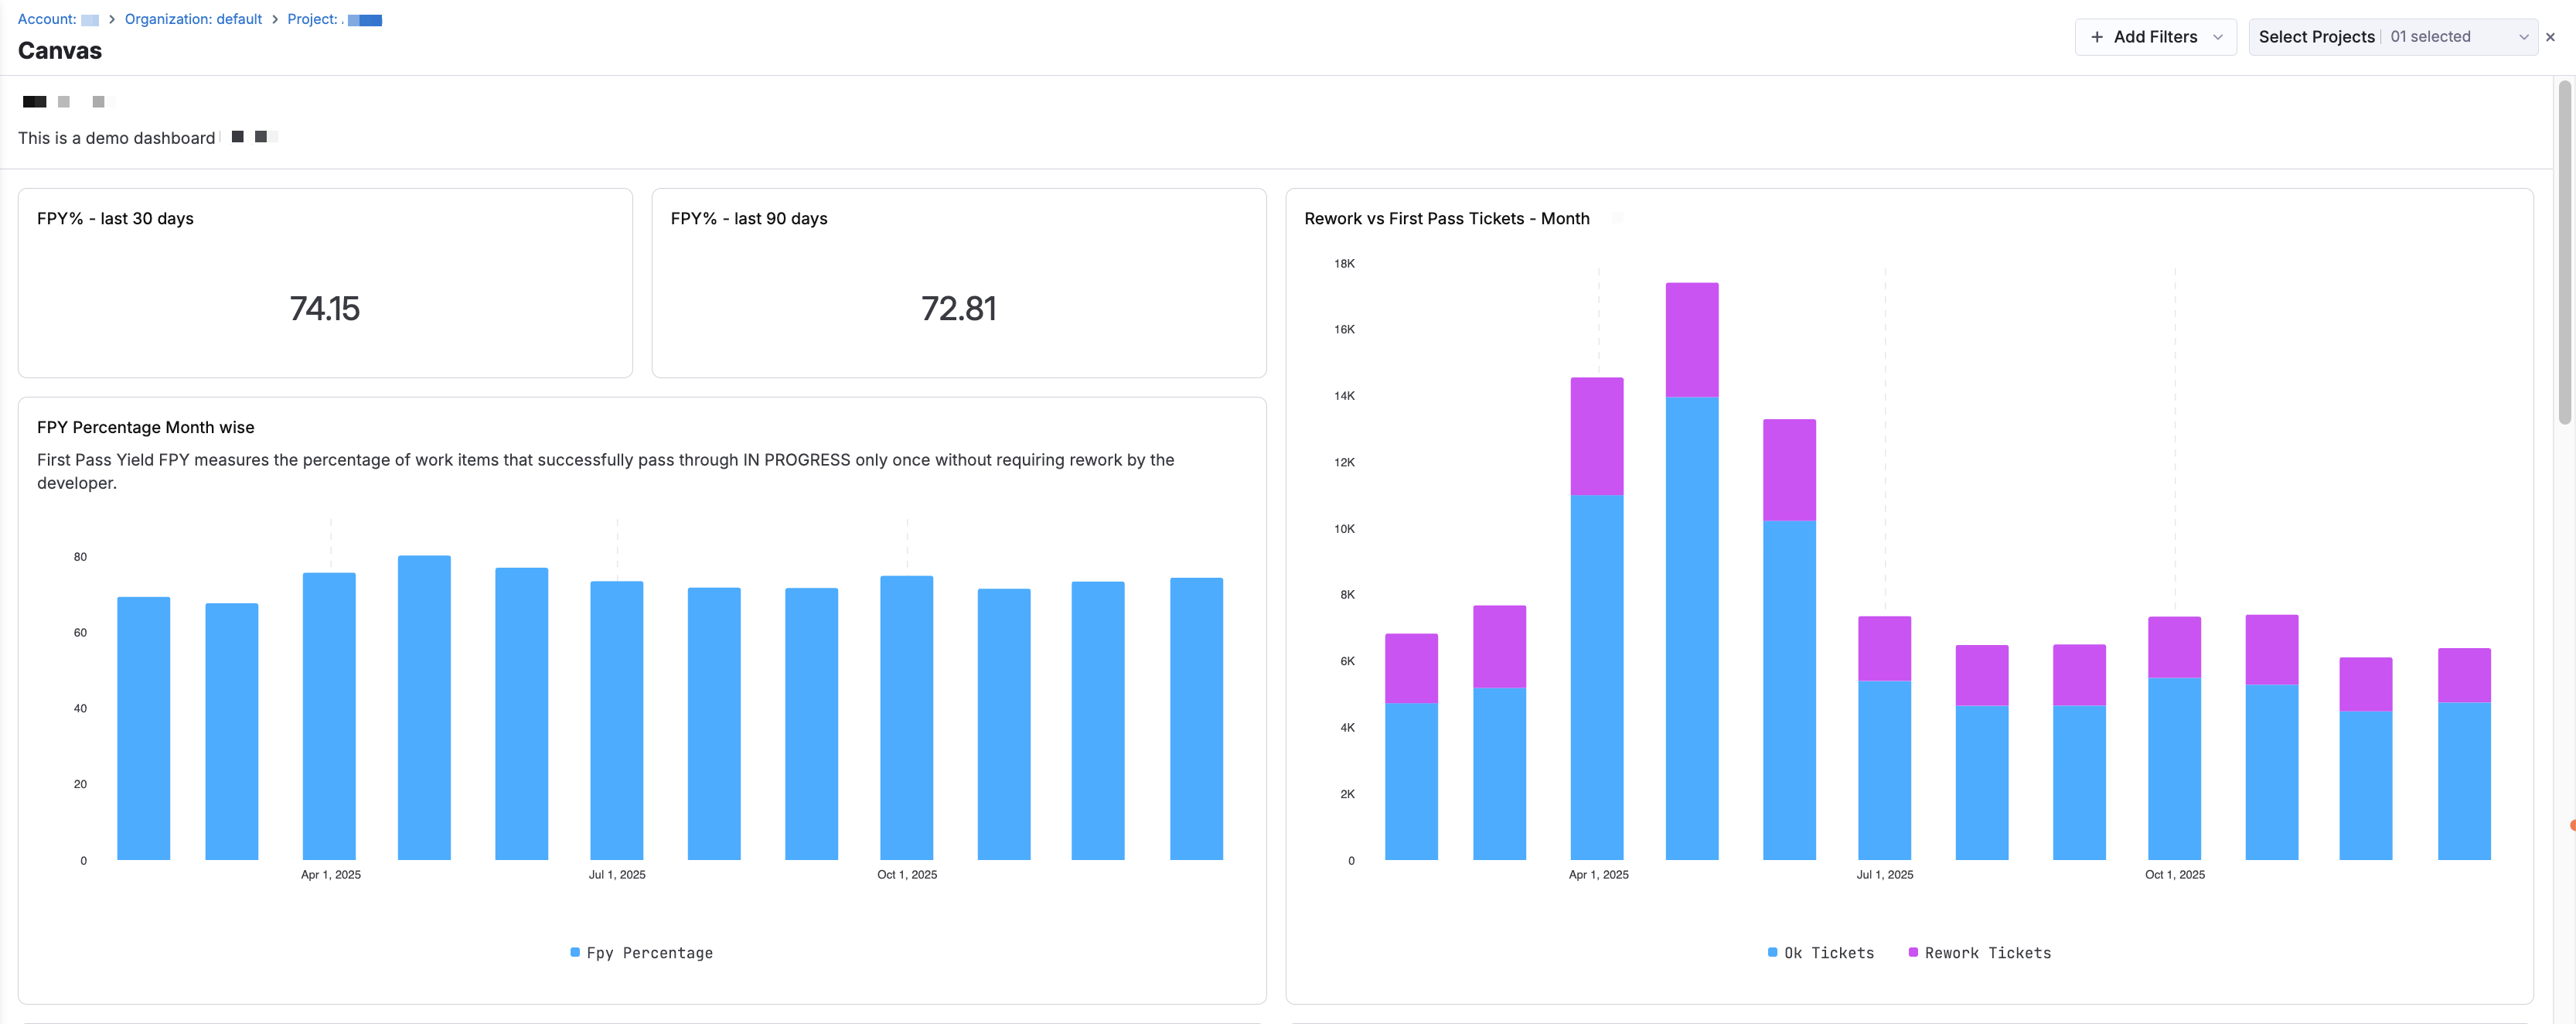
Task: Expand the Add Filters dropdown chevron
Action: click(x=2218, y=37)
